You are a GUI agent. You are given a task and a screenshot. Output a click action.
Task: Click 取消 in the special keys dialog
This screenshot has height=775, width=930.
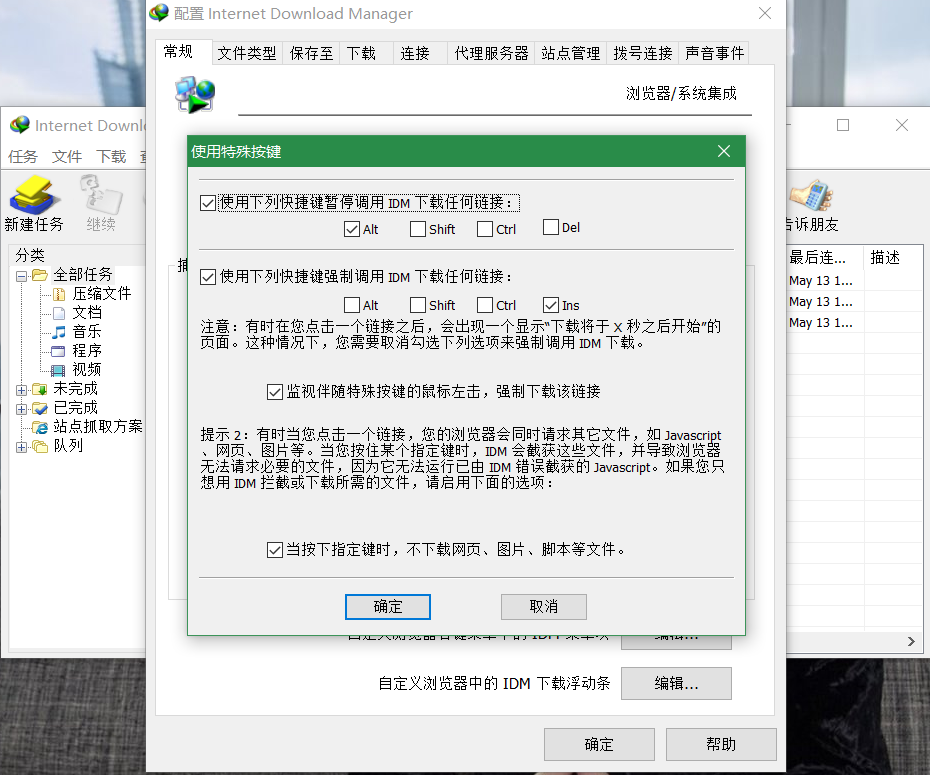tap(544, 607)
